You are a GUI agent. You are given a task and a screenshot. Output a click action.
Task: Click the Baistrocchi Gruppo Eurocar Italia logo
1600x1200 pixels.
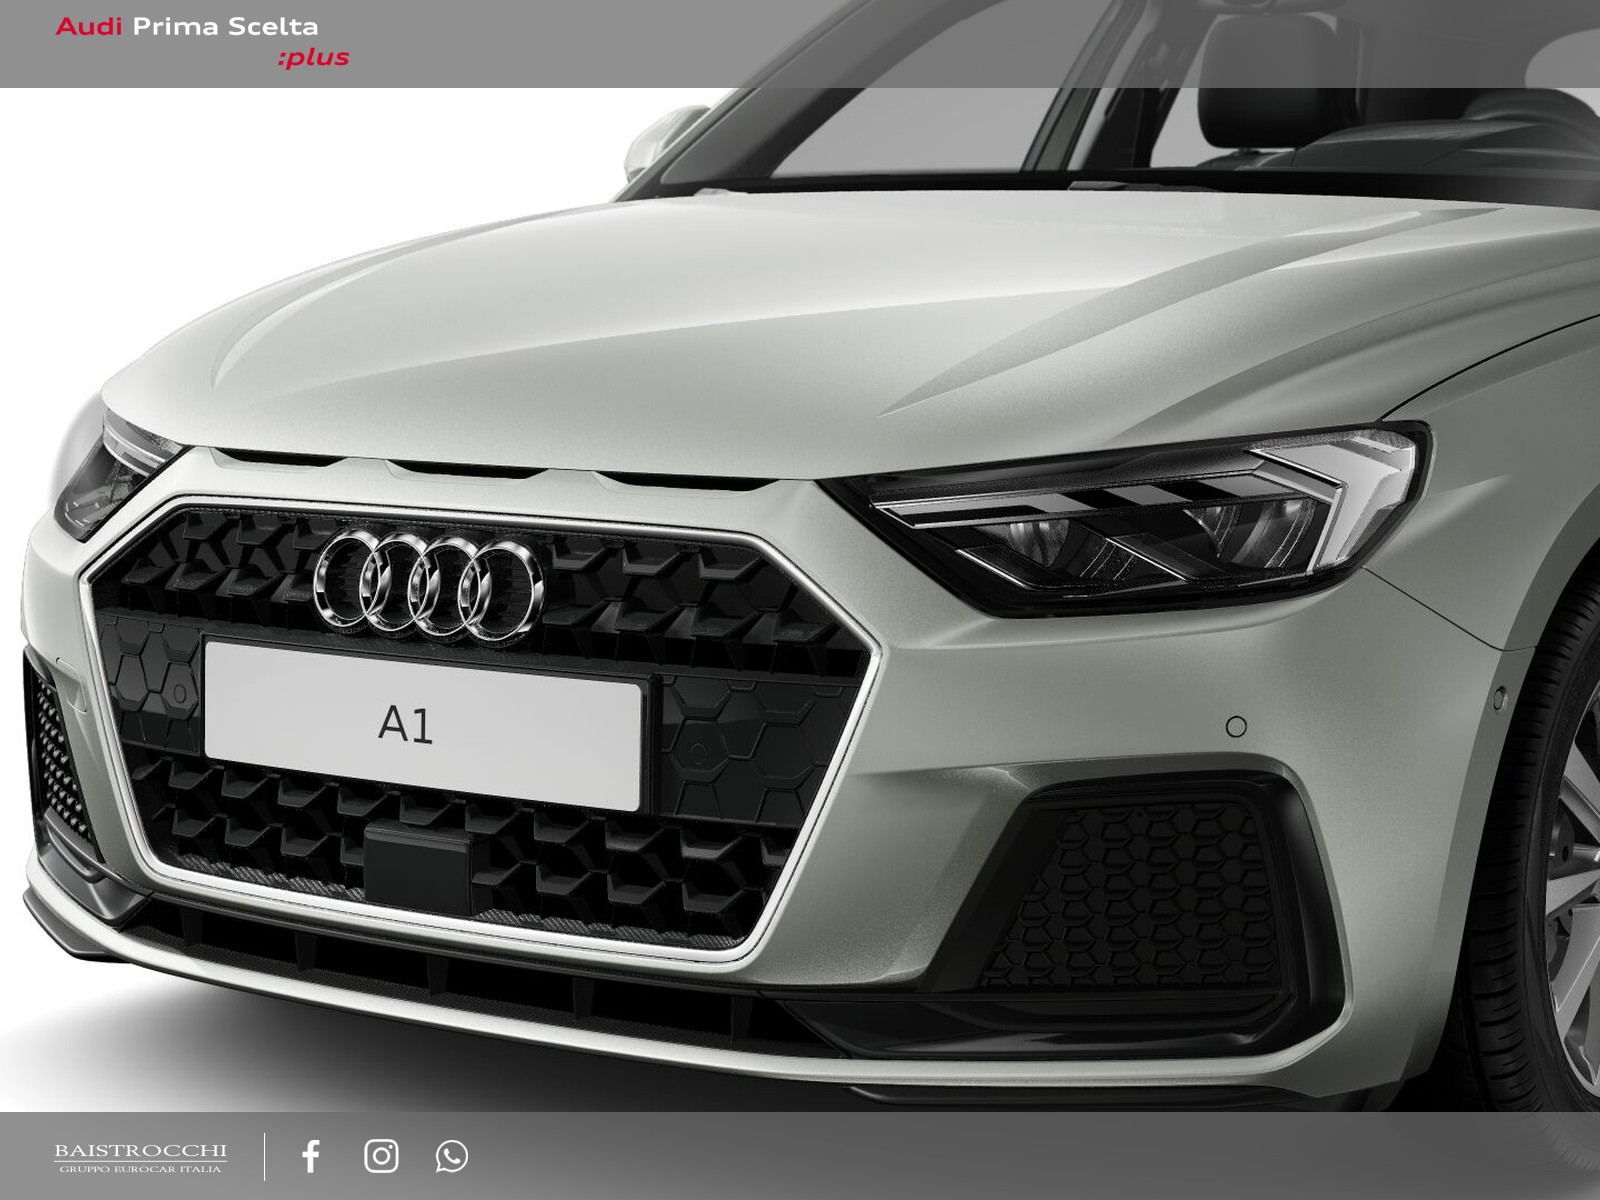141,1158
